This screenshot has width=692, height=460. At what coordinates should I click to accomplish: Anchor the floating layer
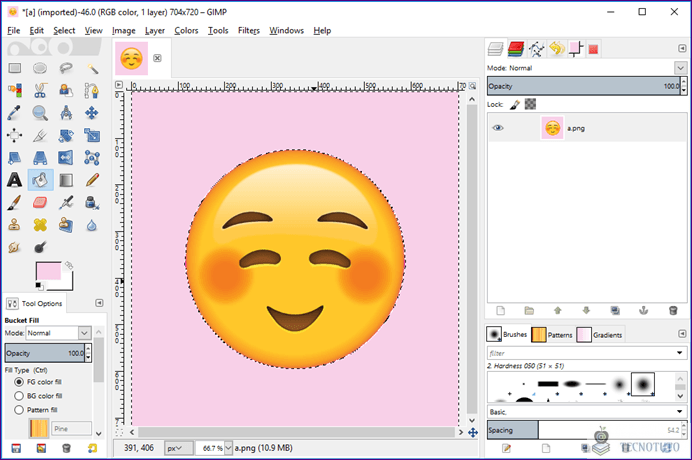pyautogui.click(x=643, y=311)
